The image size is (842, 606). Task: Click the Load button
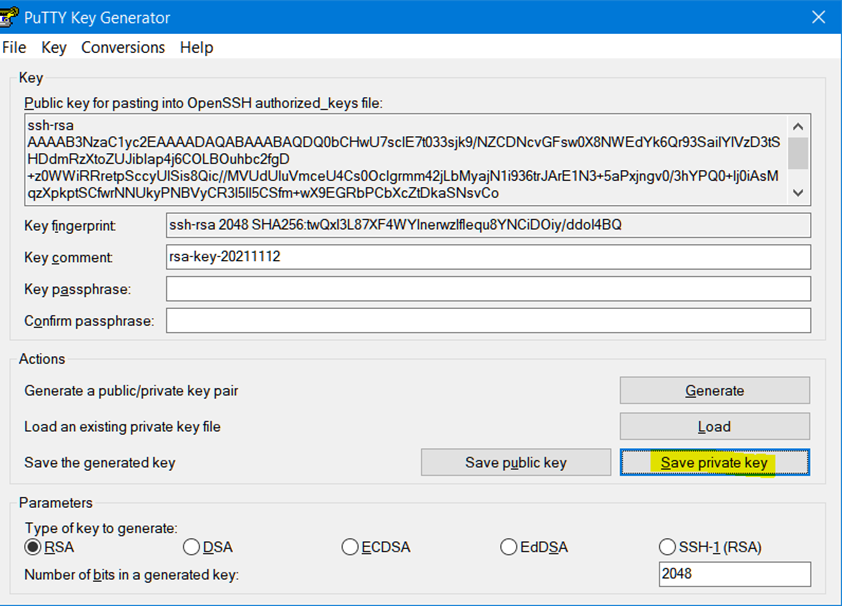point(715,426)
